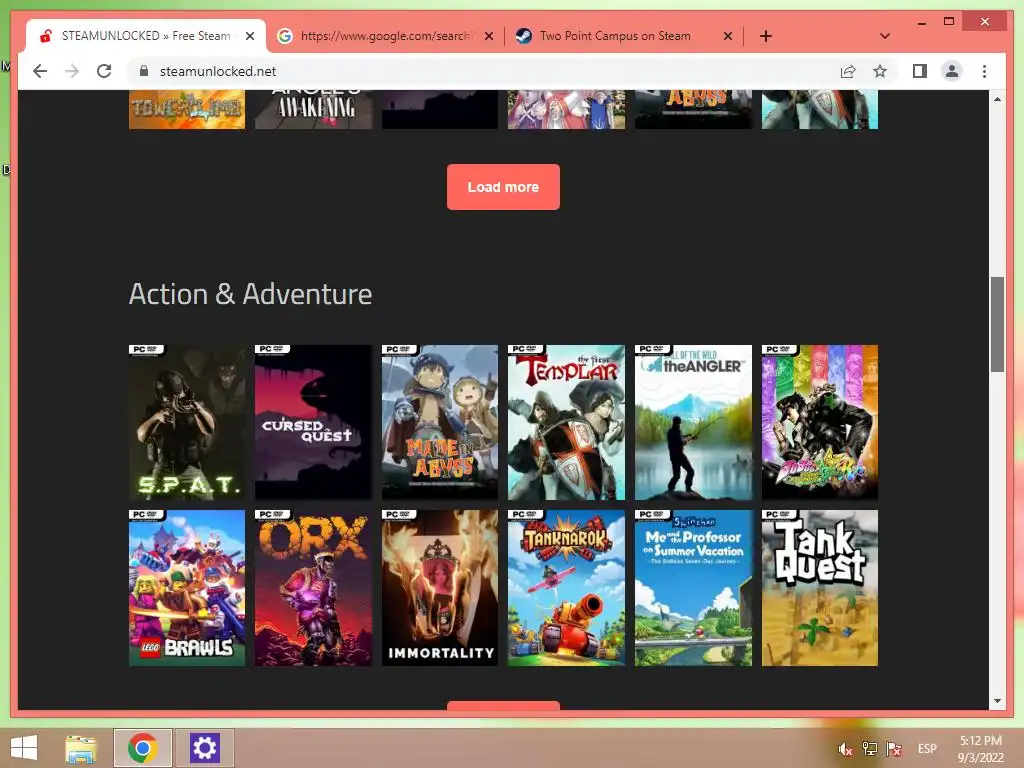Viewport: 1024px width, 768px height.
Task: Open JoJo's Bizarre Adventure game cover
Action: click(820, 423)
